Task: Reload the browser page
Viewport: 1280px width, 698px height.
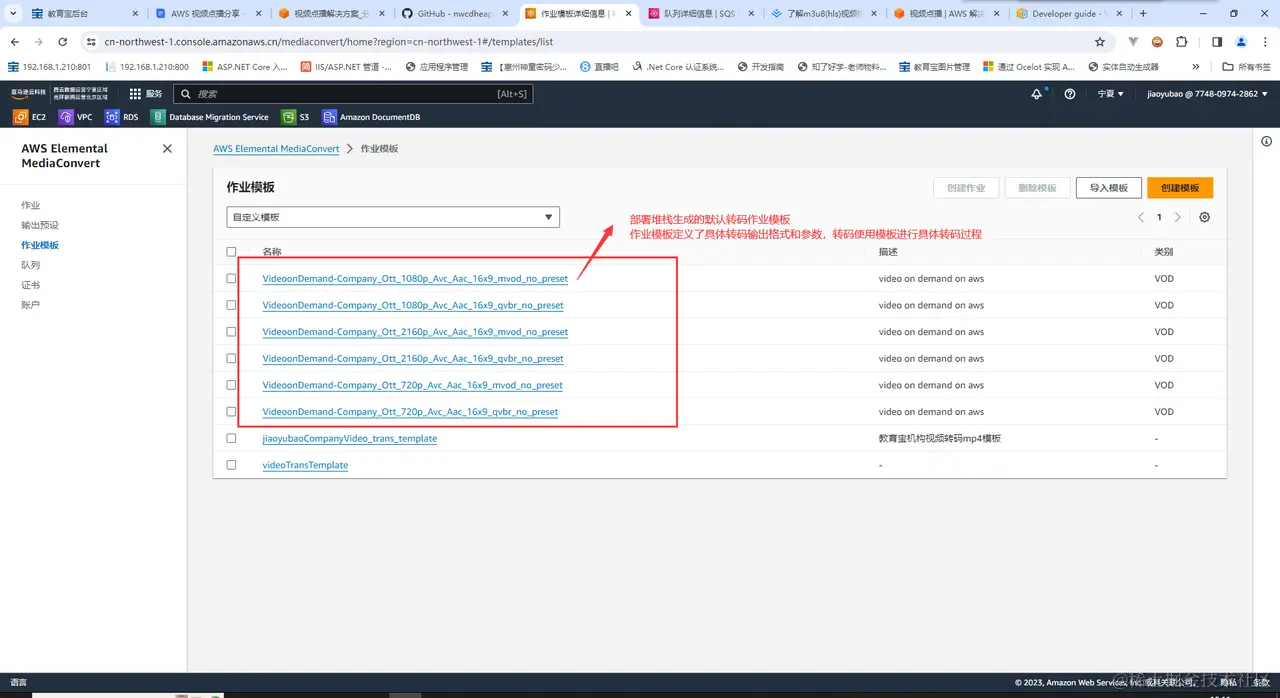Action: [63, 42]
